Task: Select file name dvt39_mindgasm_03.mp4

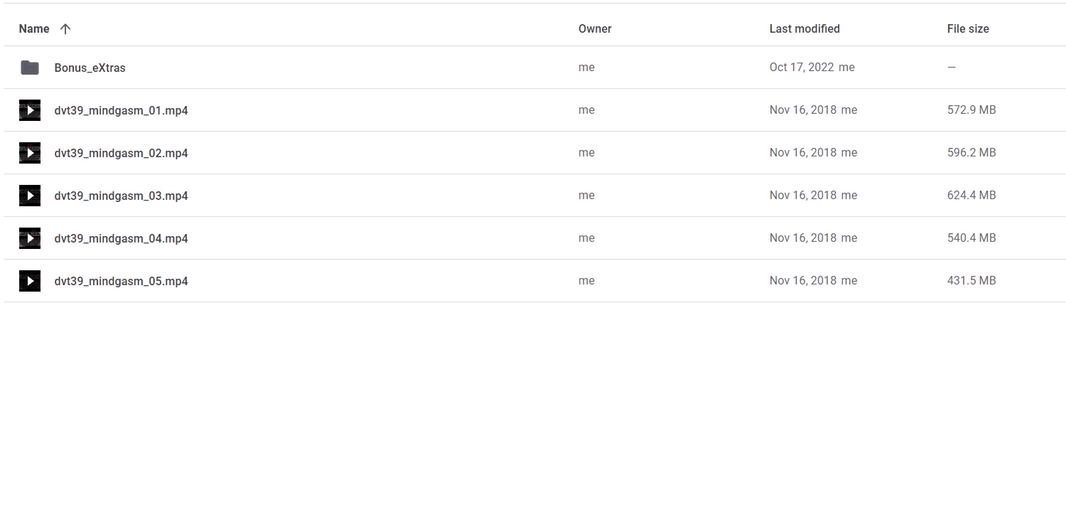Action: tap(121, 196)
